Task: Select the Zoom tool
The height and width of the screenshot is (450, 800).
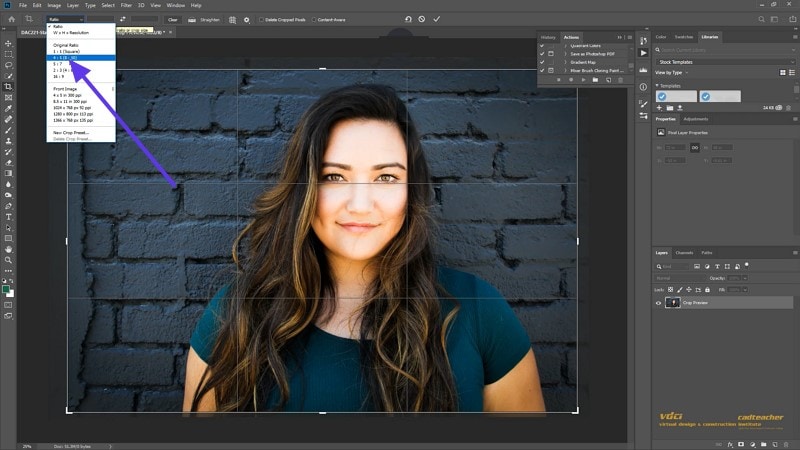Action: [8, 260]
